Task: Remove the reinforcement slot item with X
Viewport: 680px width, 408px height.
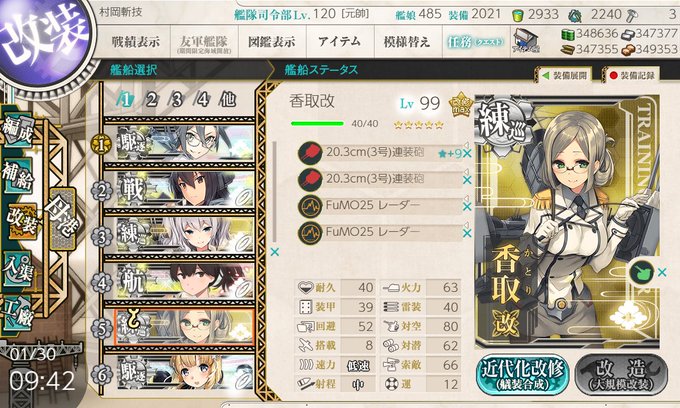Action: (x=662, y=272)
